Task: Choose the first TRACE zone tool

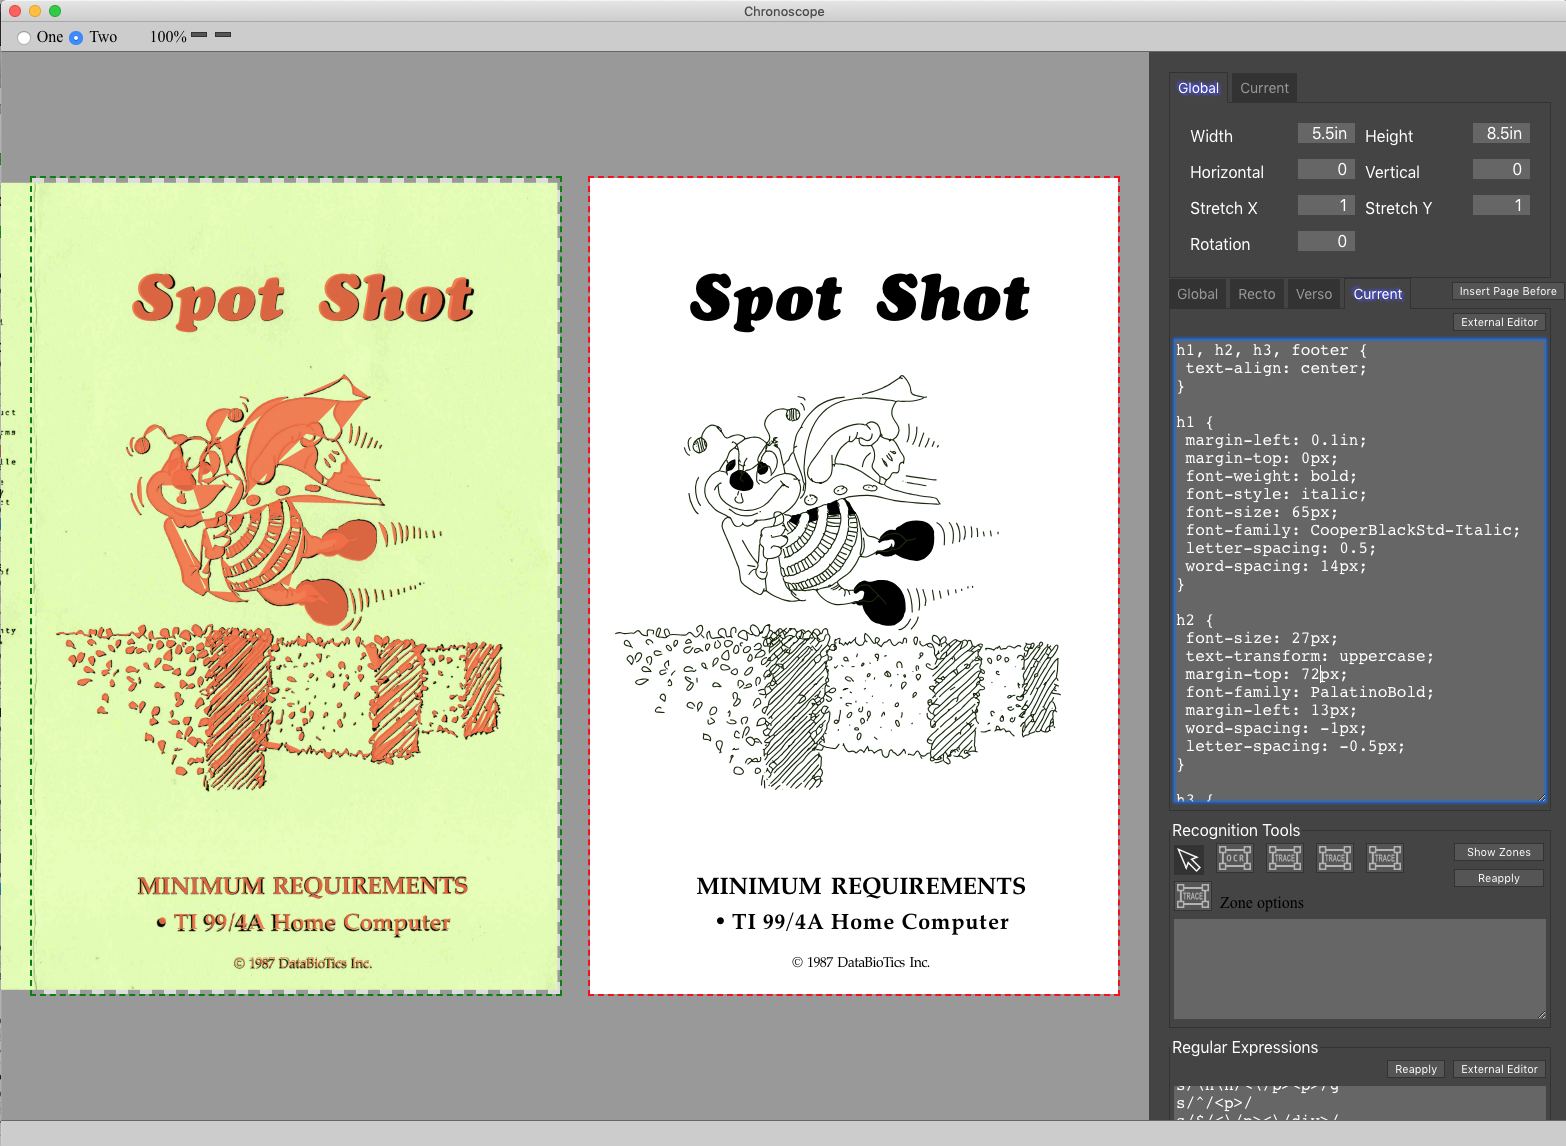Action: (1285, 858)
